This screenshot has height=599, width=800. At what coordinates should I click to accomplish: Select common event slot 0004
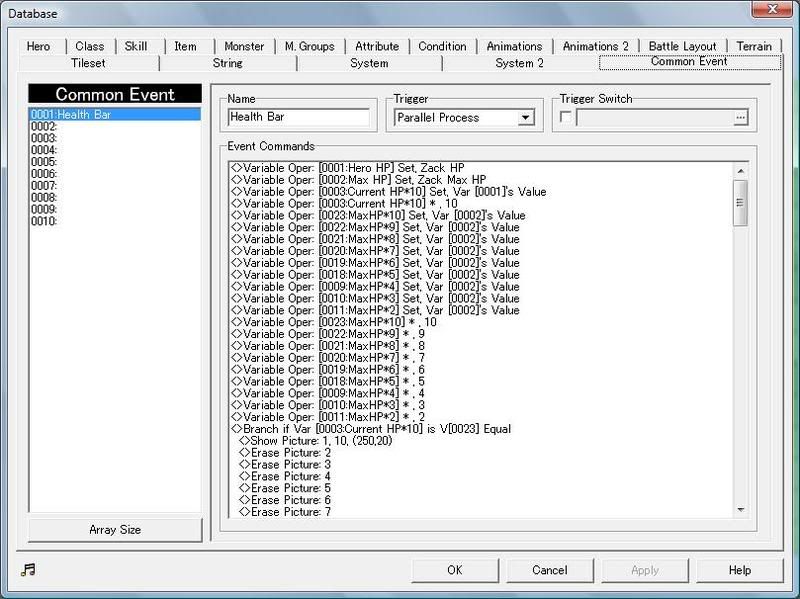tap(115, 150)
